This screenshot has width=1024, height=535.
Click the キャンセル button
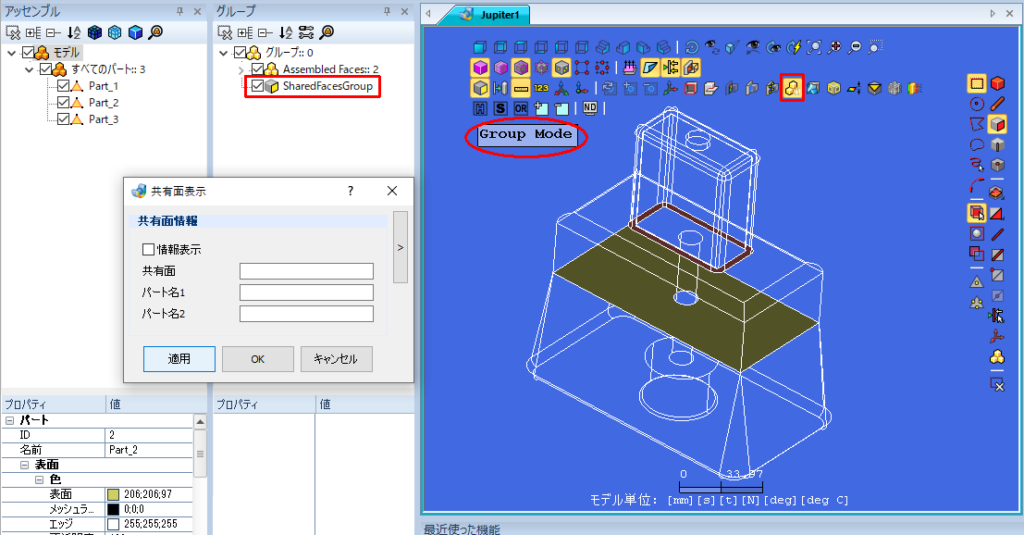[x=336, y=359]
